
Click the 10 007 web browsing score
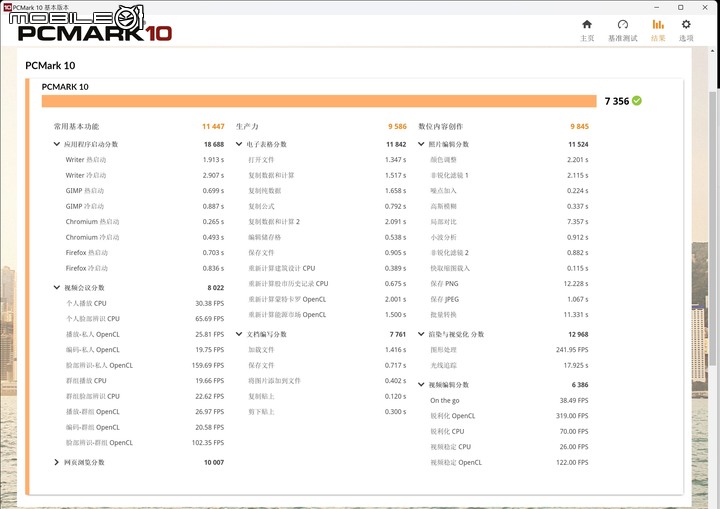pos(214,463)
